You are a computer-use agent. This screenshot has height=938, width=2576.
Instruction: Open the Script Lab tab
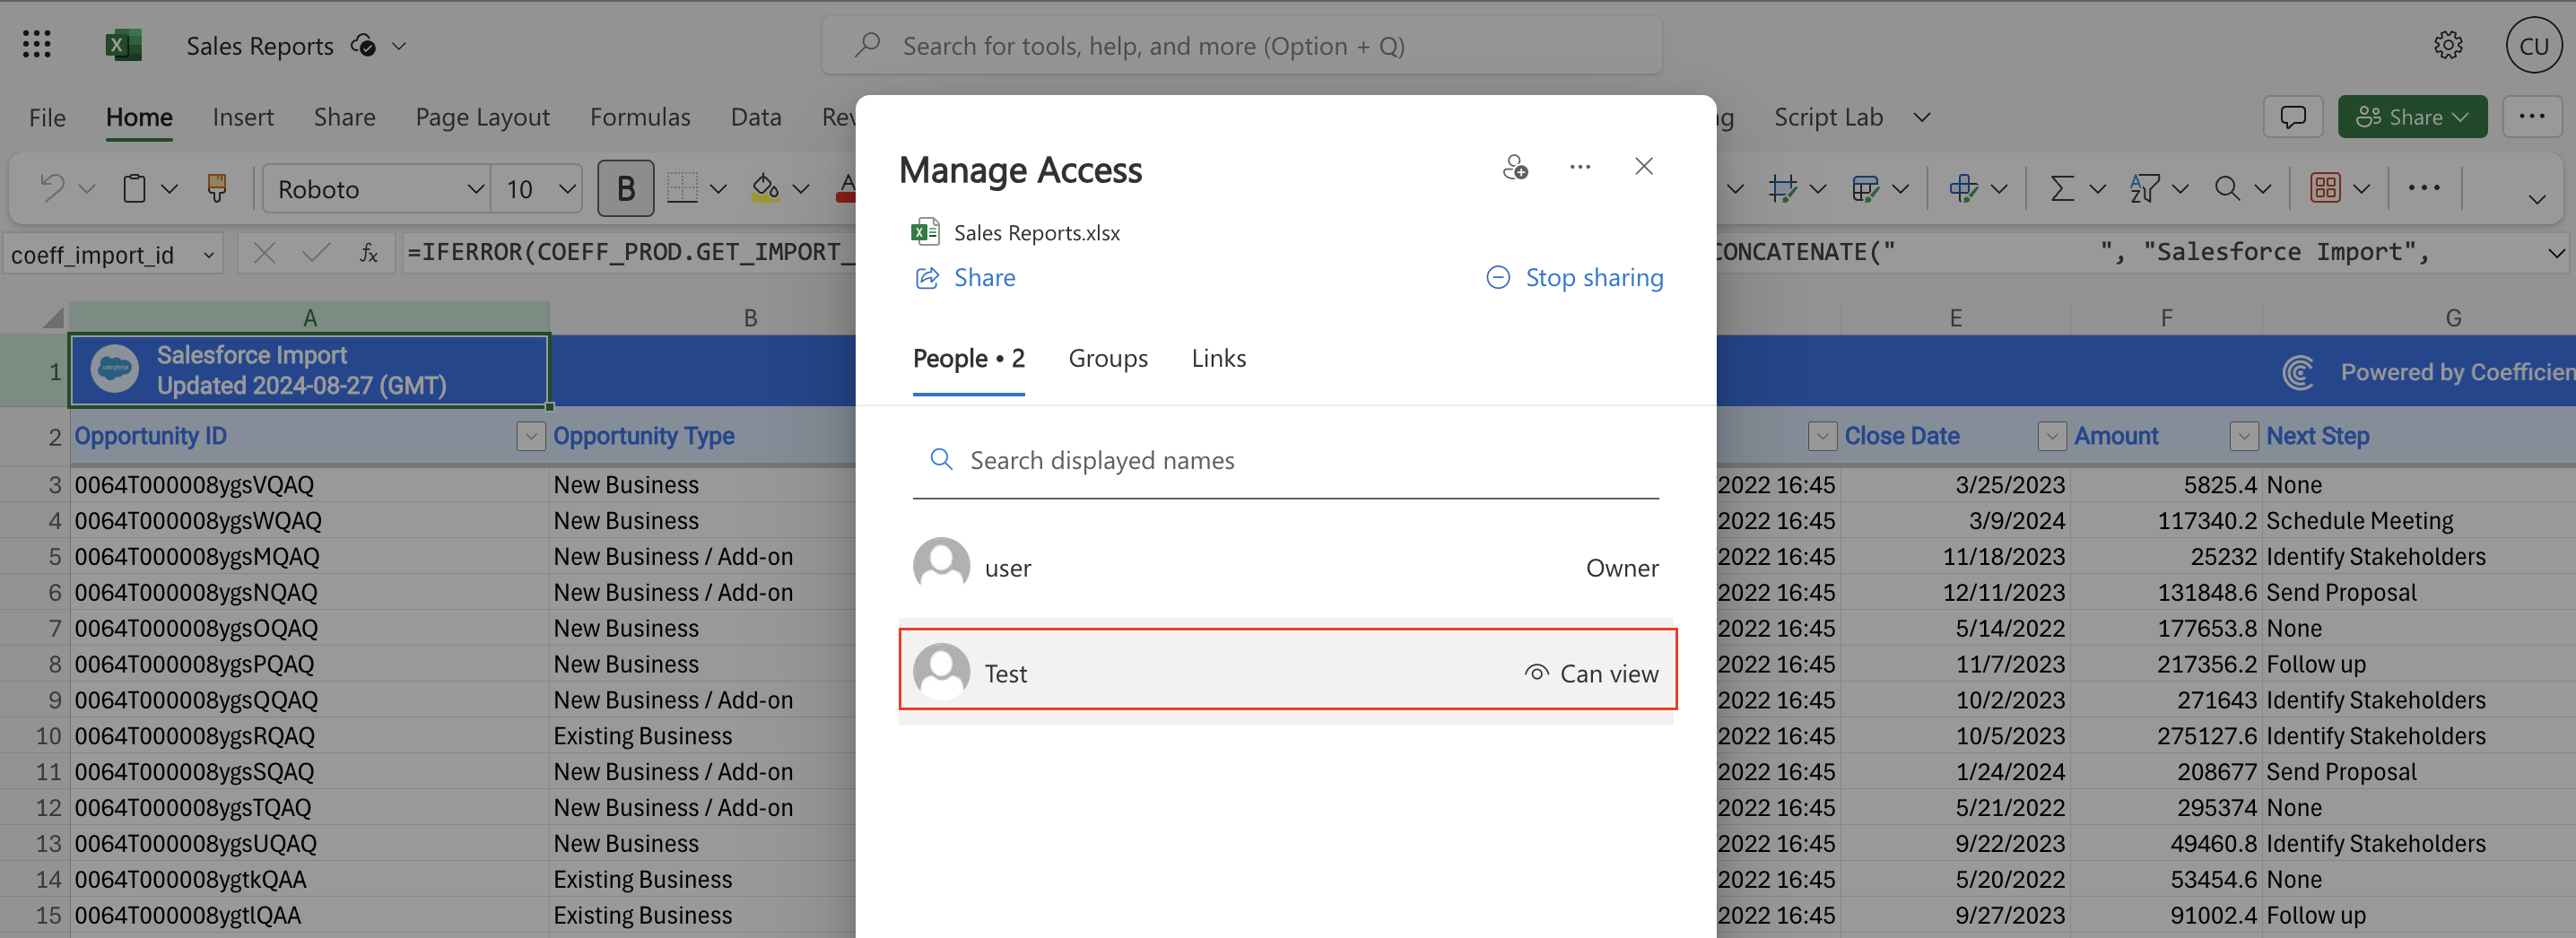pos(1828,117)
